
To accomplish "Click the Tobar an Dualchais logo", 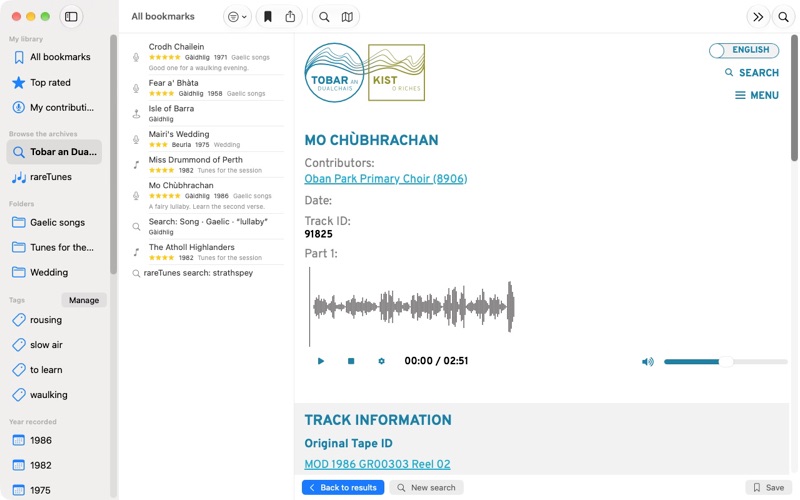I will [x=335, y=72].
